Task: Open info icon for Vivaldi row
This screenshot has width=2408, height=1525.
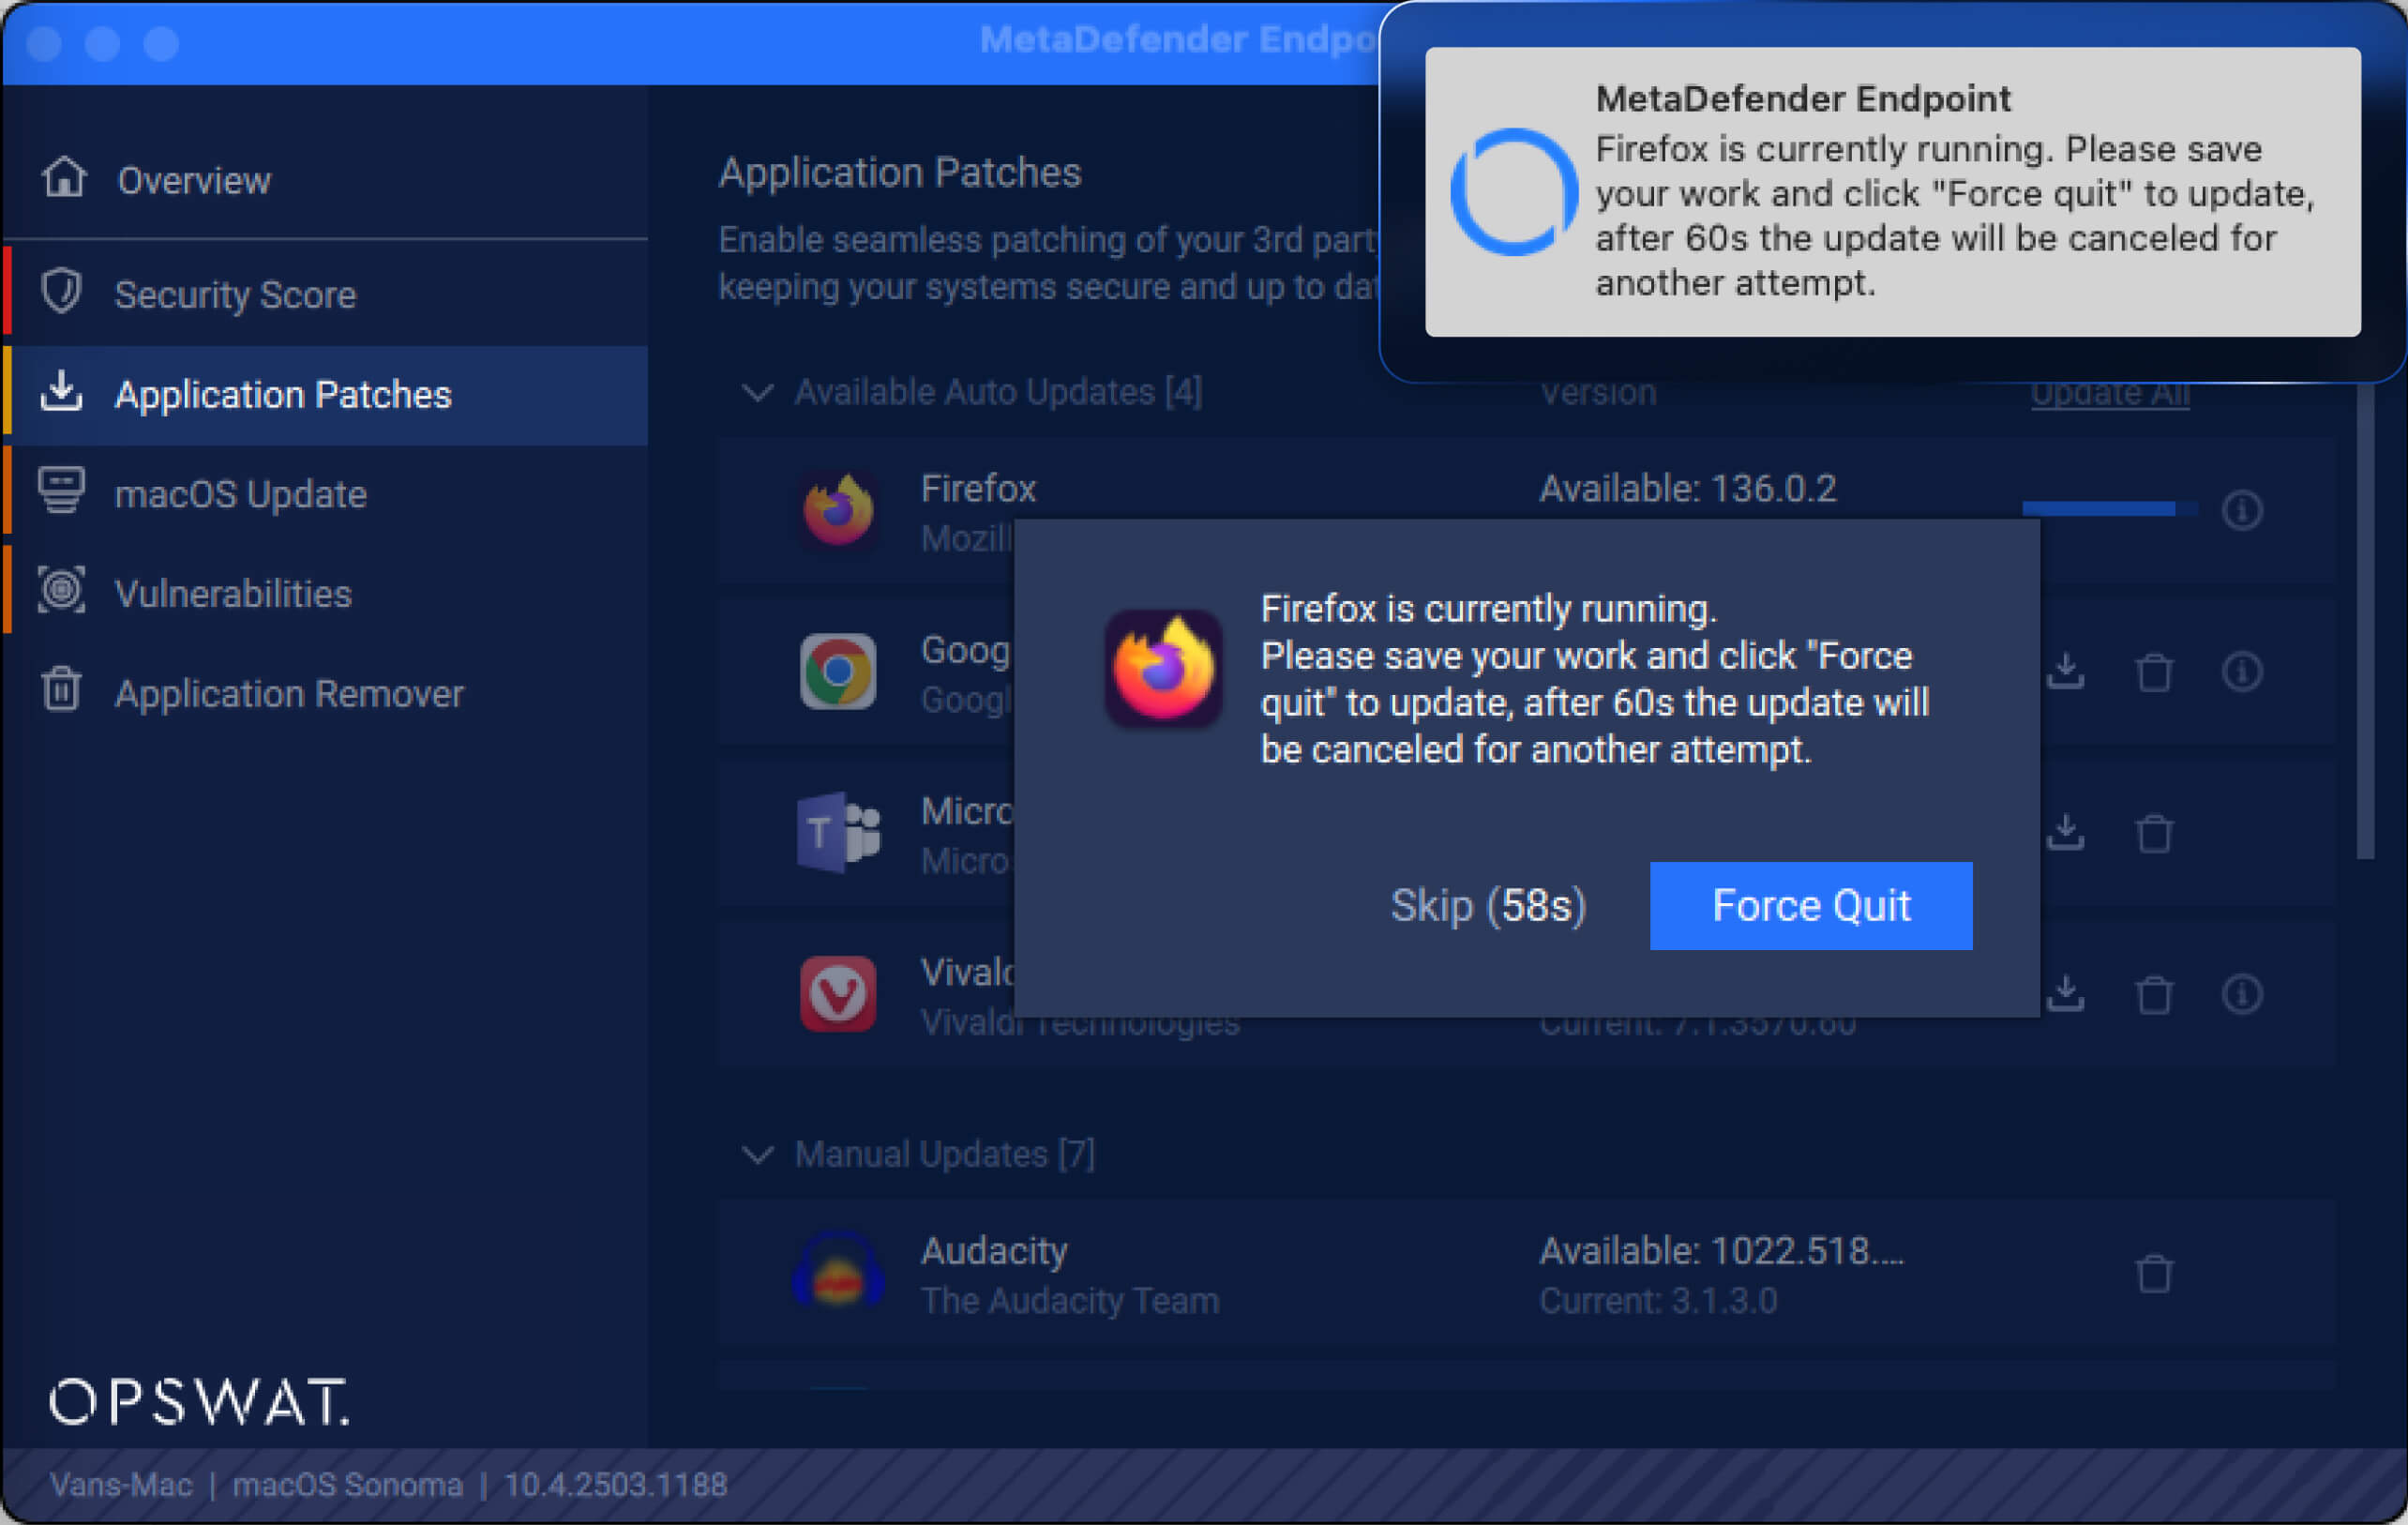Action: [2241, 994]
